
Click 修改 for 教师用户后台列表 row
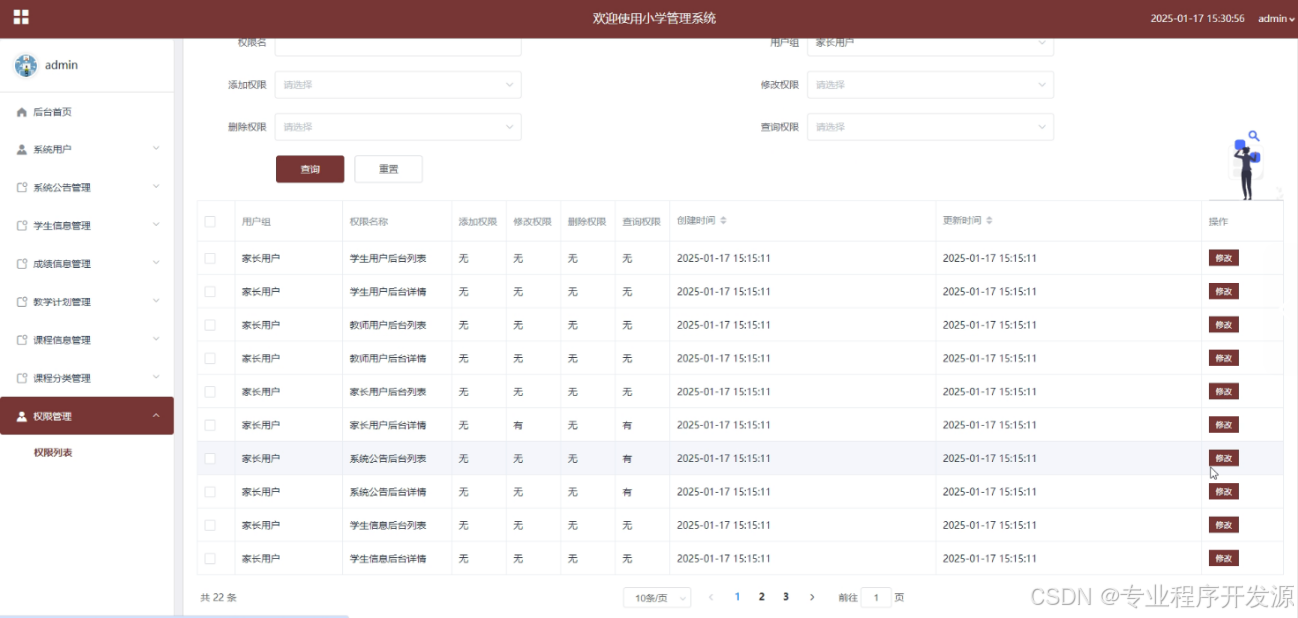coord(1224,325)
